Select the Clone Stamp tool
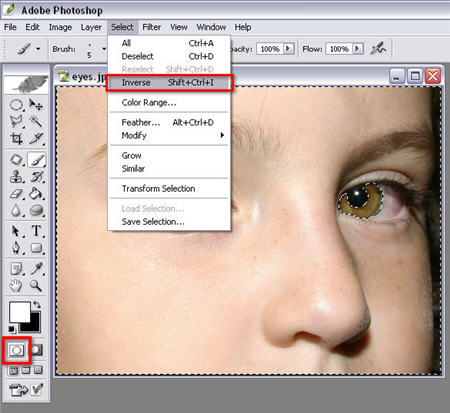Screen dimensions: 450x413 (x=16, y=177)
